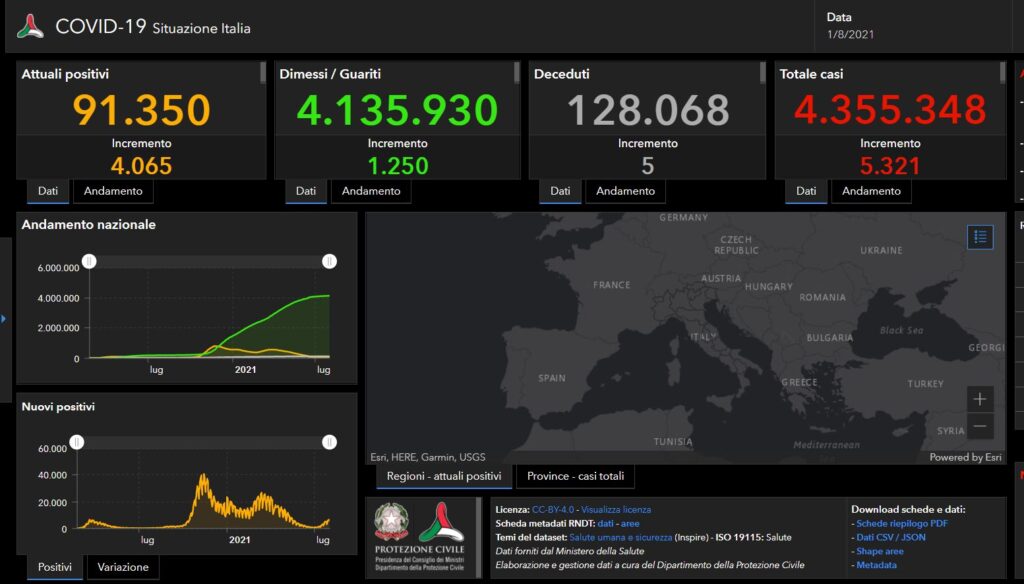Zoom out on the map

(x=980, y=426)
